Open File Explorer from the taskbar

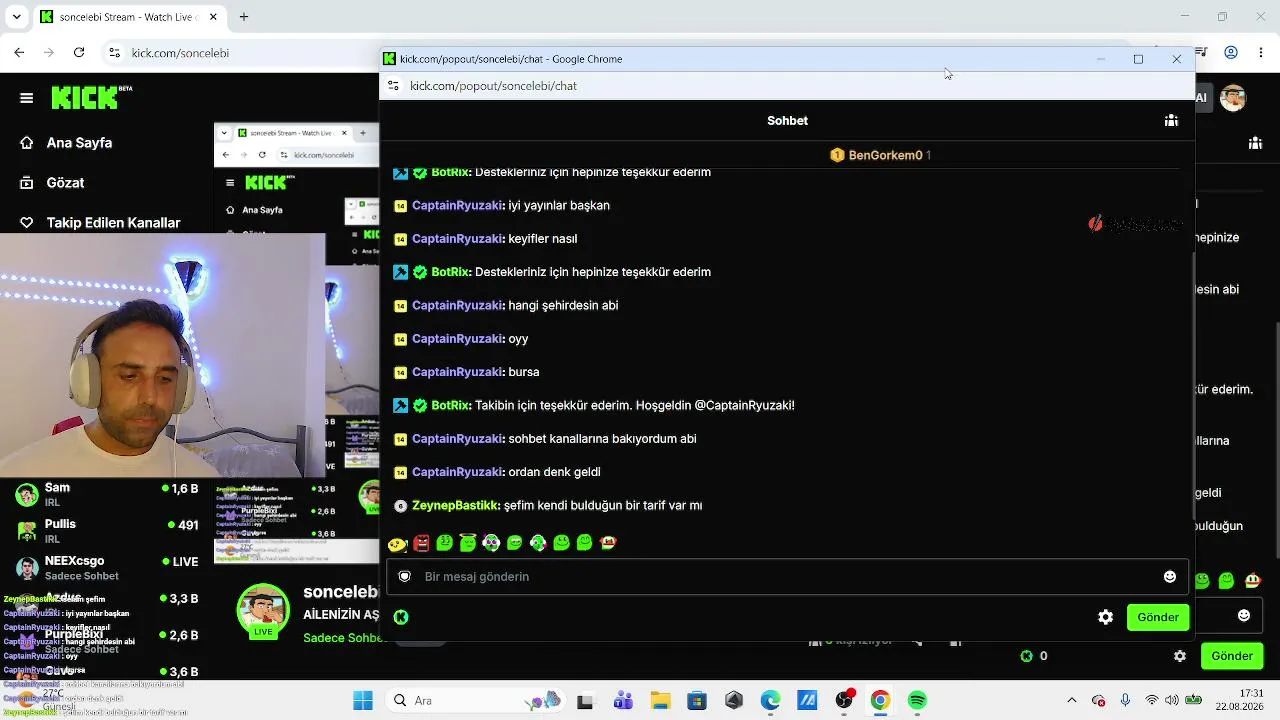pos(659,700)
